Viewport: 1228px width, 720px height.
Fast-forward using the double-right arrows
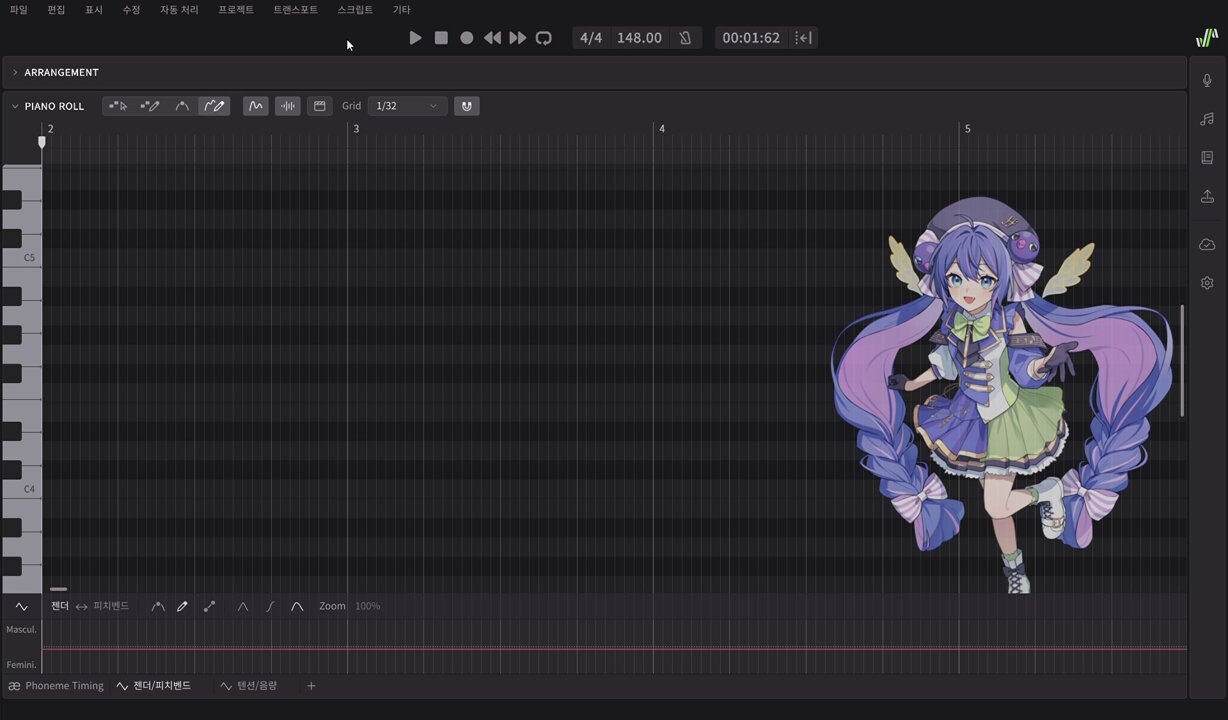click(517, 38)
